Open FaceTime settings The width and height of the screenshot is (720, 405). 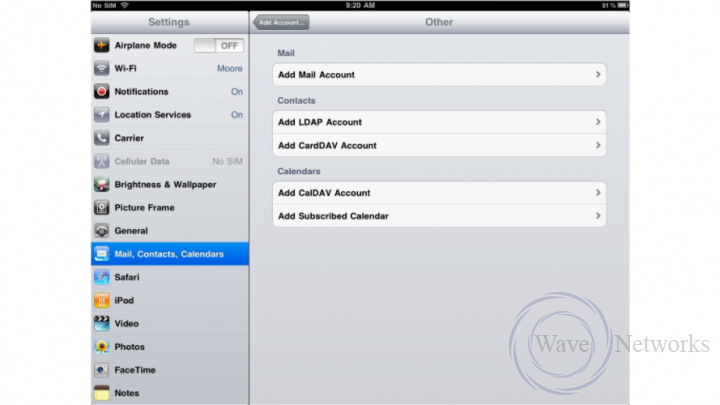(x=170, y=370)
